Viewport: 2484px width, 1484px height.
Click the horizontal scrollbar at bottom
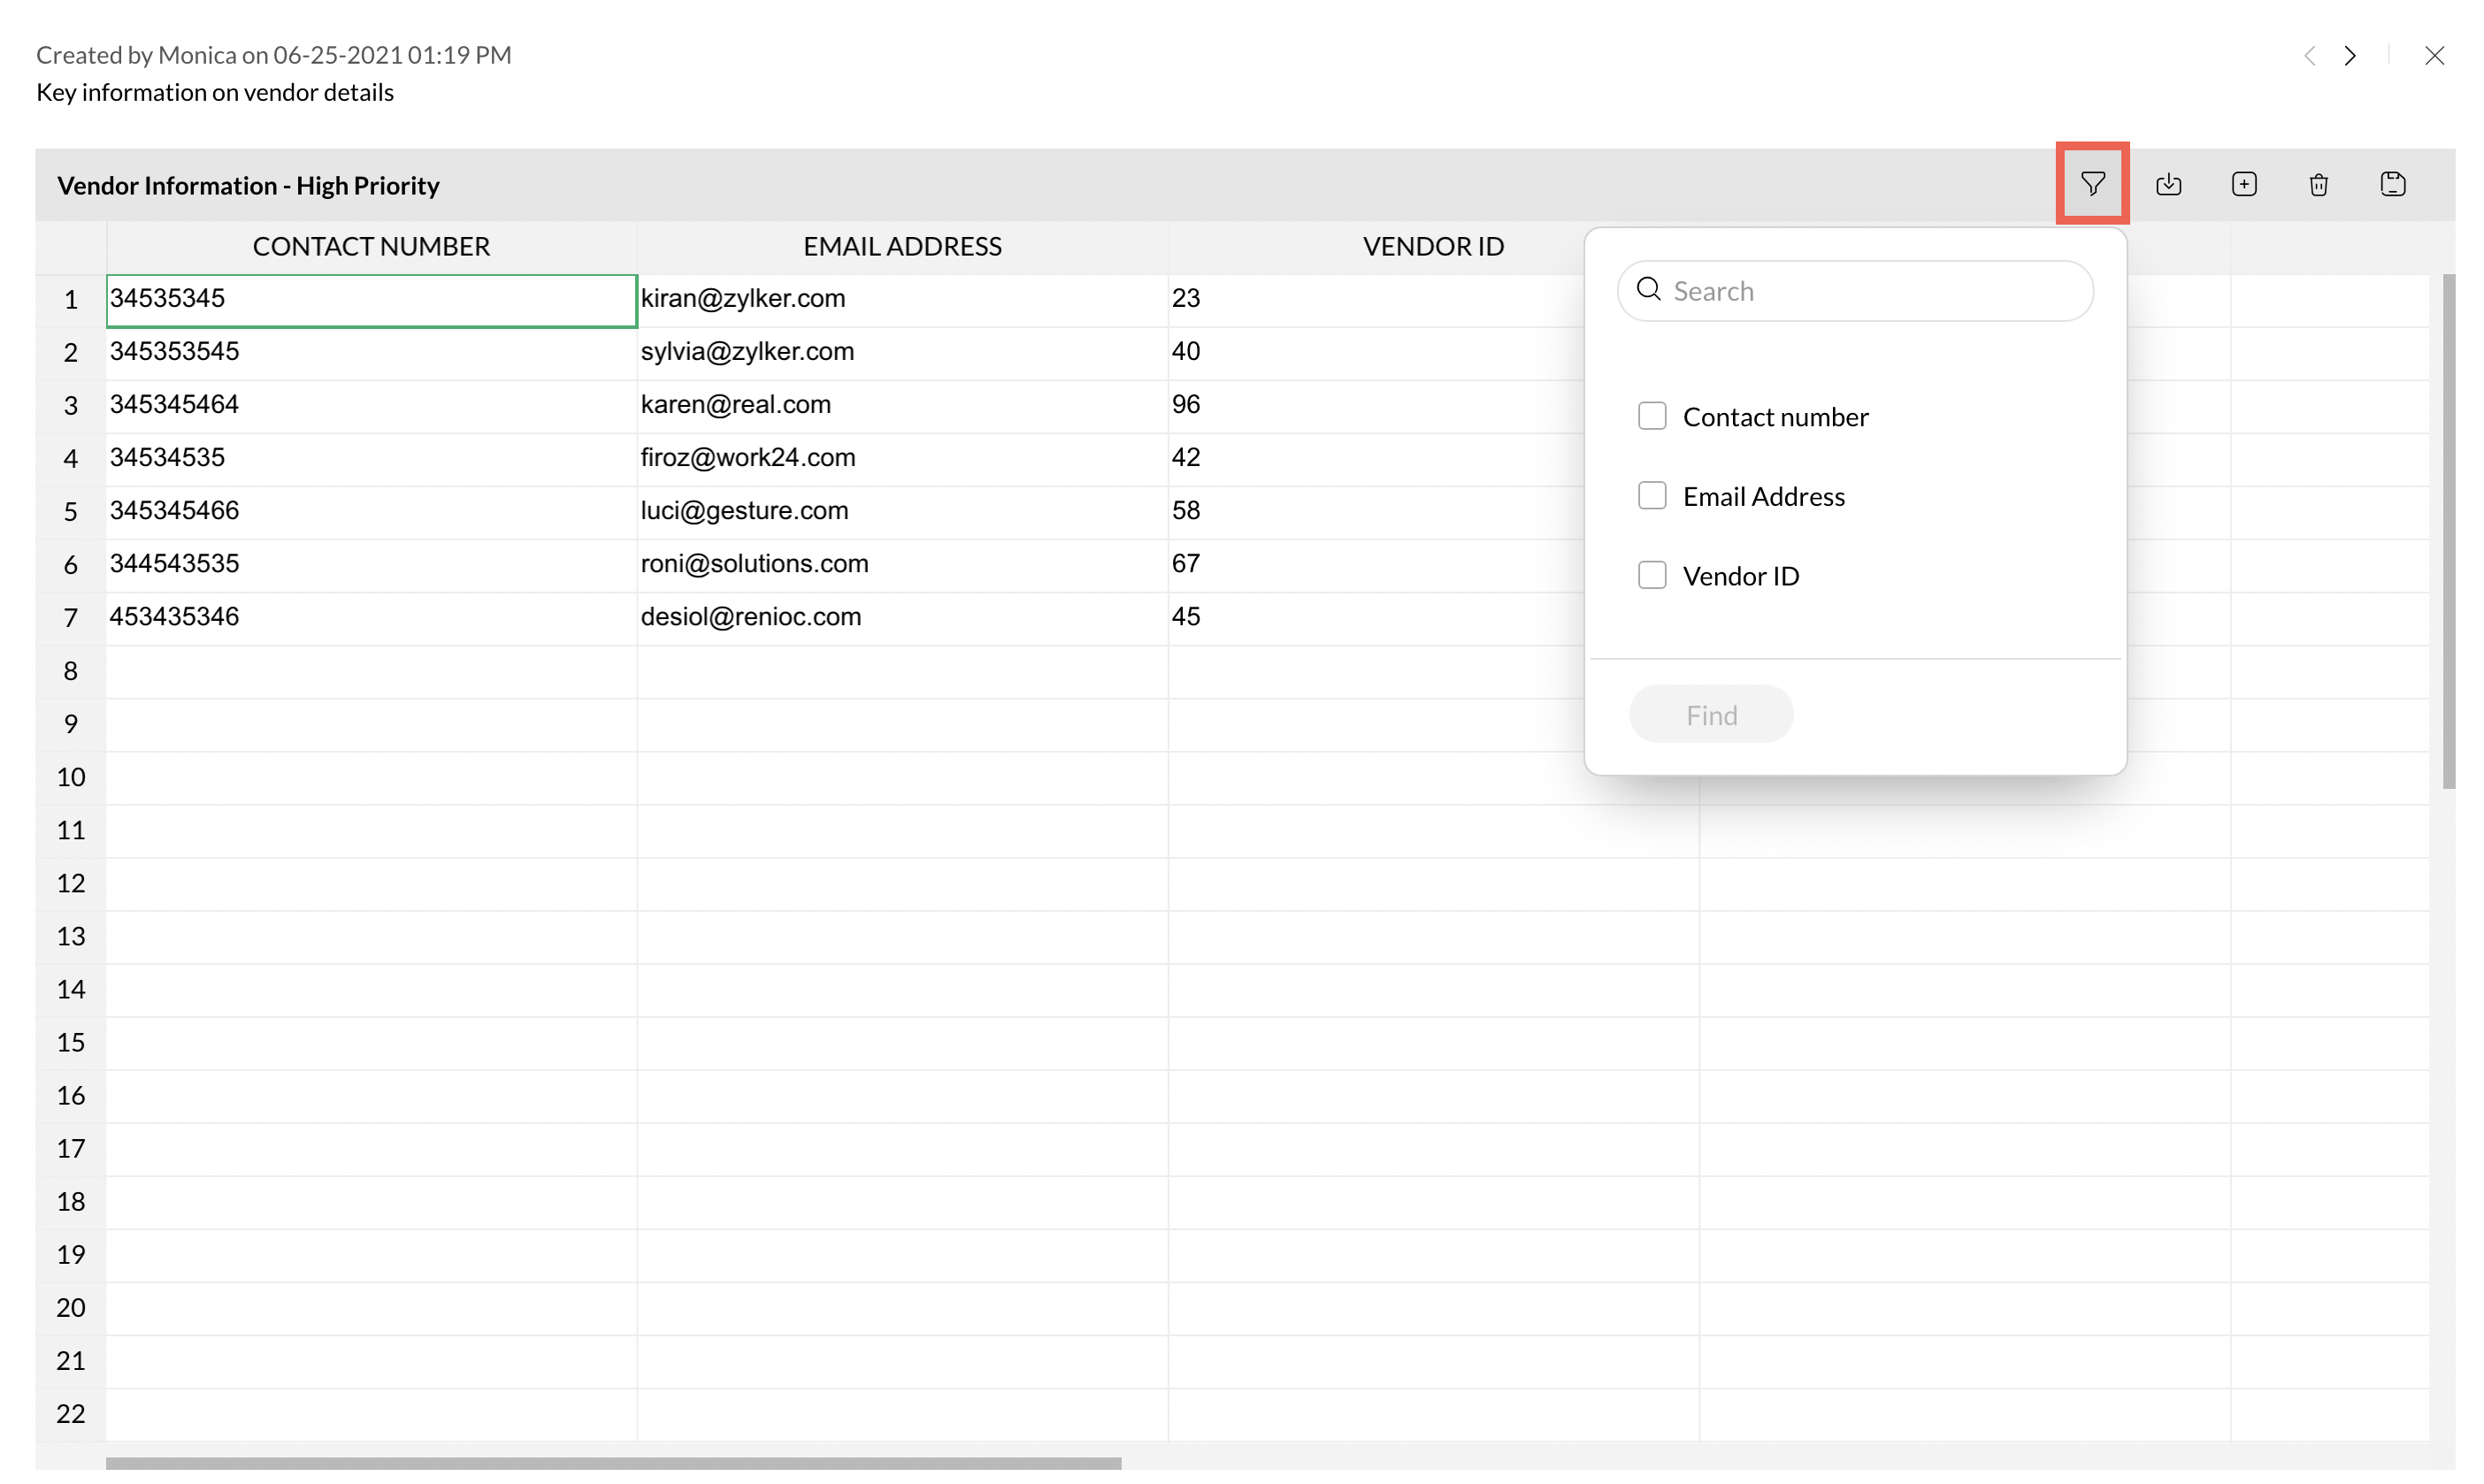(613, 1463)
